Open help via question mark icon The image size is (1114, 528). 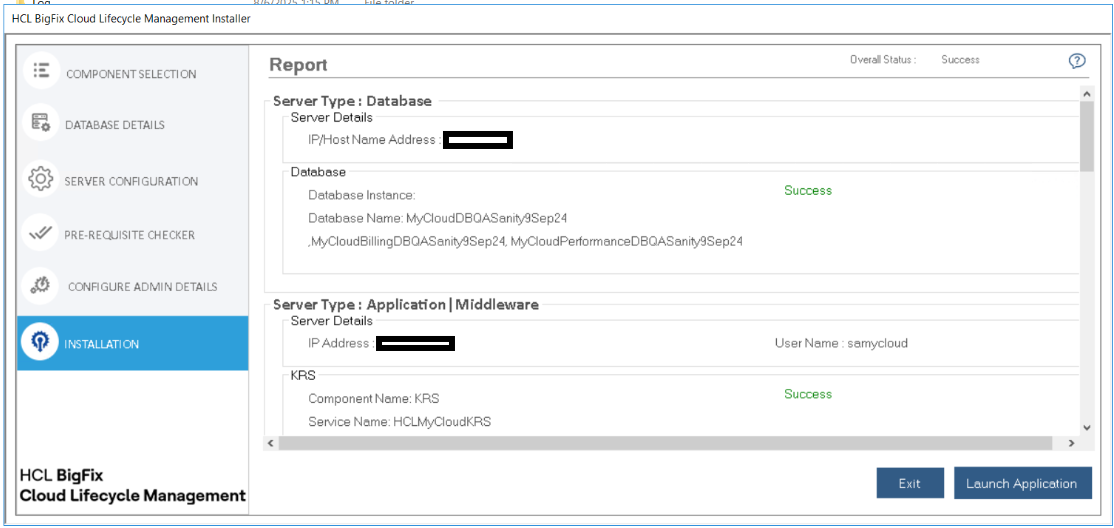click(1077, 60)
